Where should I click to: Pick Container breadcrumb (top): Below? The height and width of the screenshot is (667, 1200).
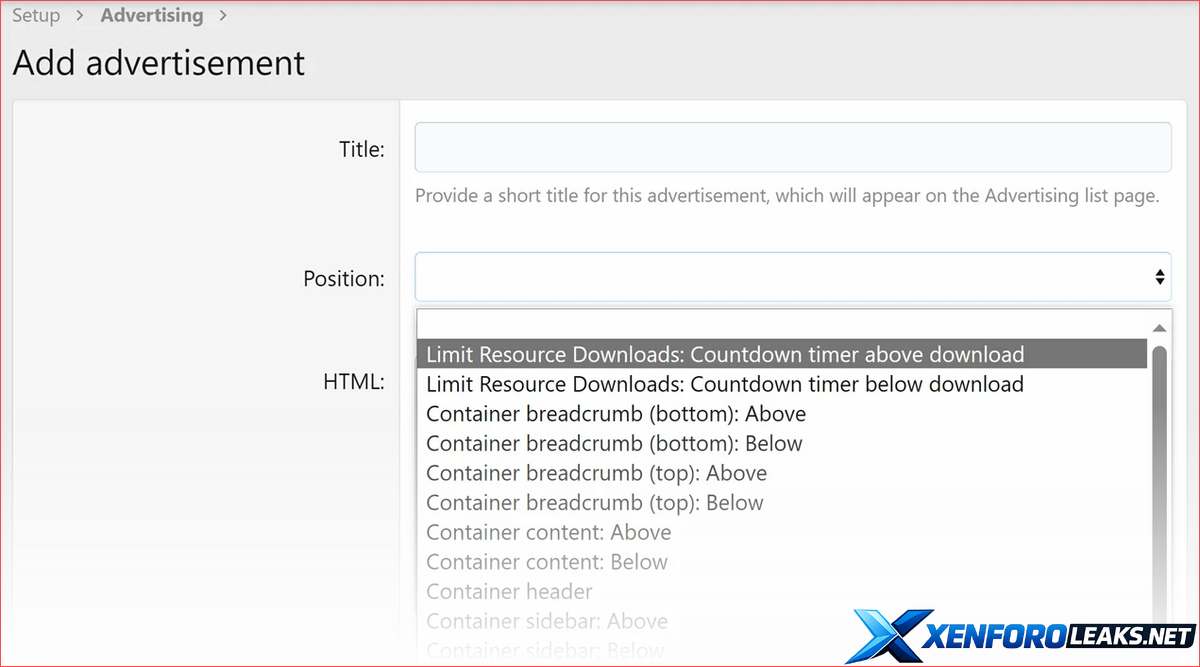pos(595,503)
